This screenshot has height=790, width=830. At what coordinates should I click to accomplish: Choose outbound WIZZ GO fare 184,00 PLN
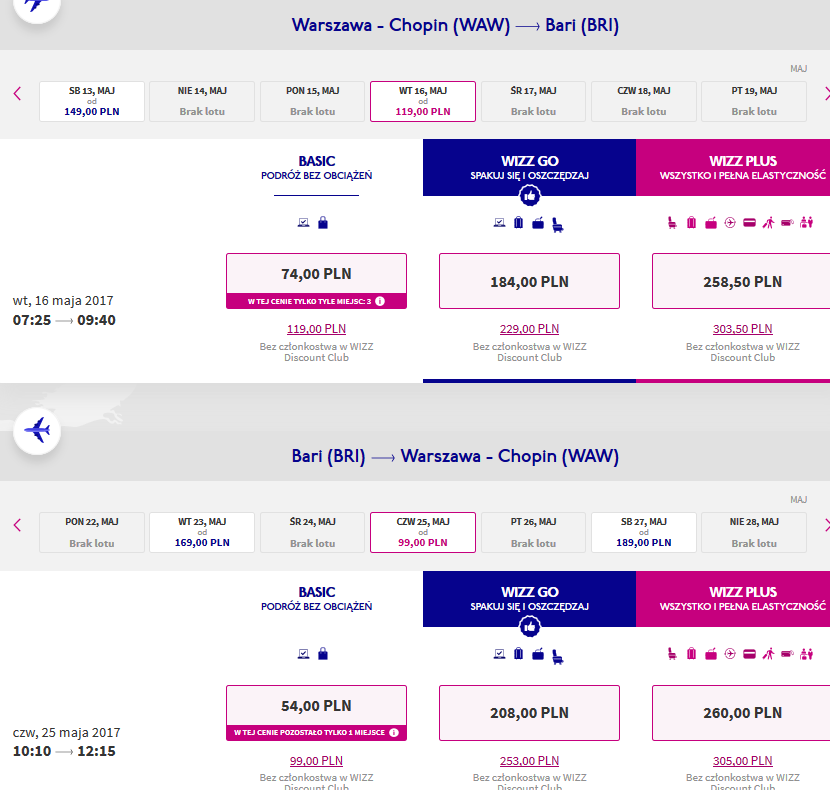[x=529, y=281]
